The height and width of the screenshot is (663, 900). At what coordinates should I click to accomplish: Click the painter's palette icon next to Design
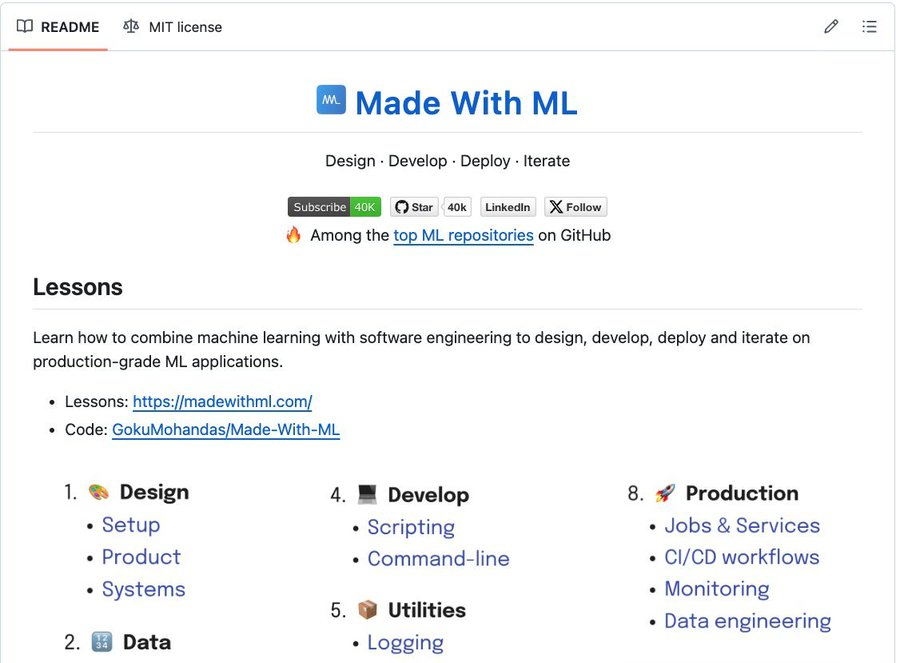(99, 492)
